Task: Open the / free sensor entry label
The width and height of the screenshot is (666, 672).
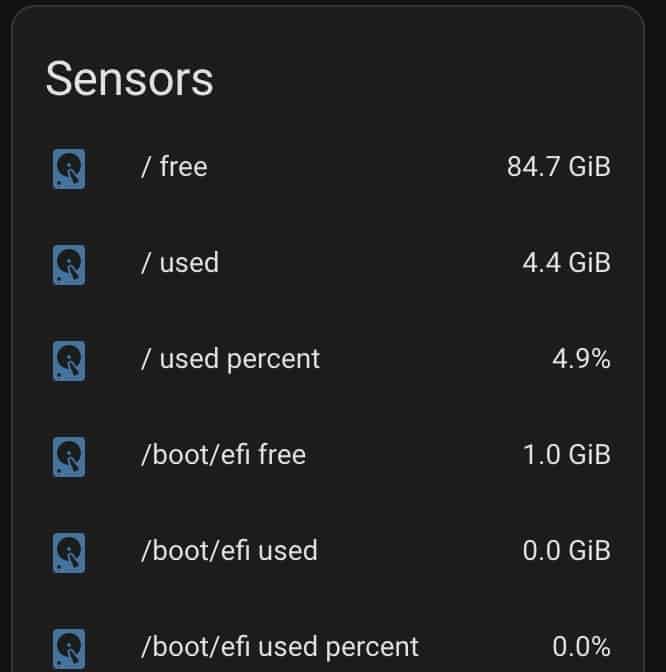Action: 174,166
